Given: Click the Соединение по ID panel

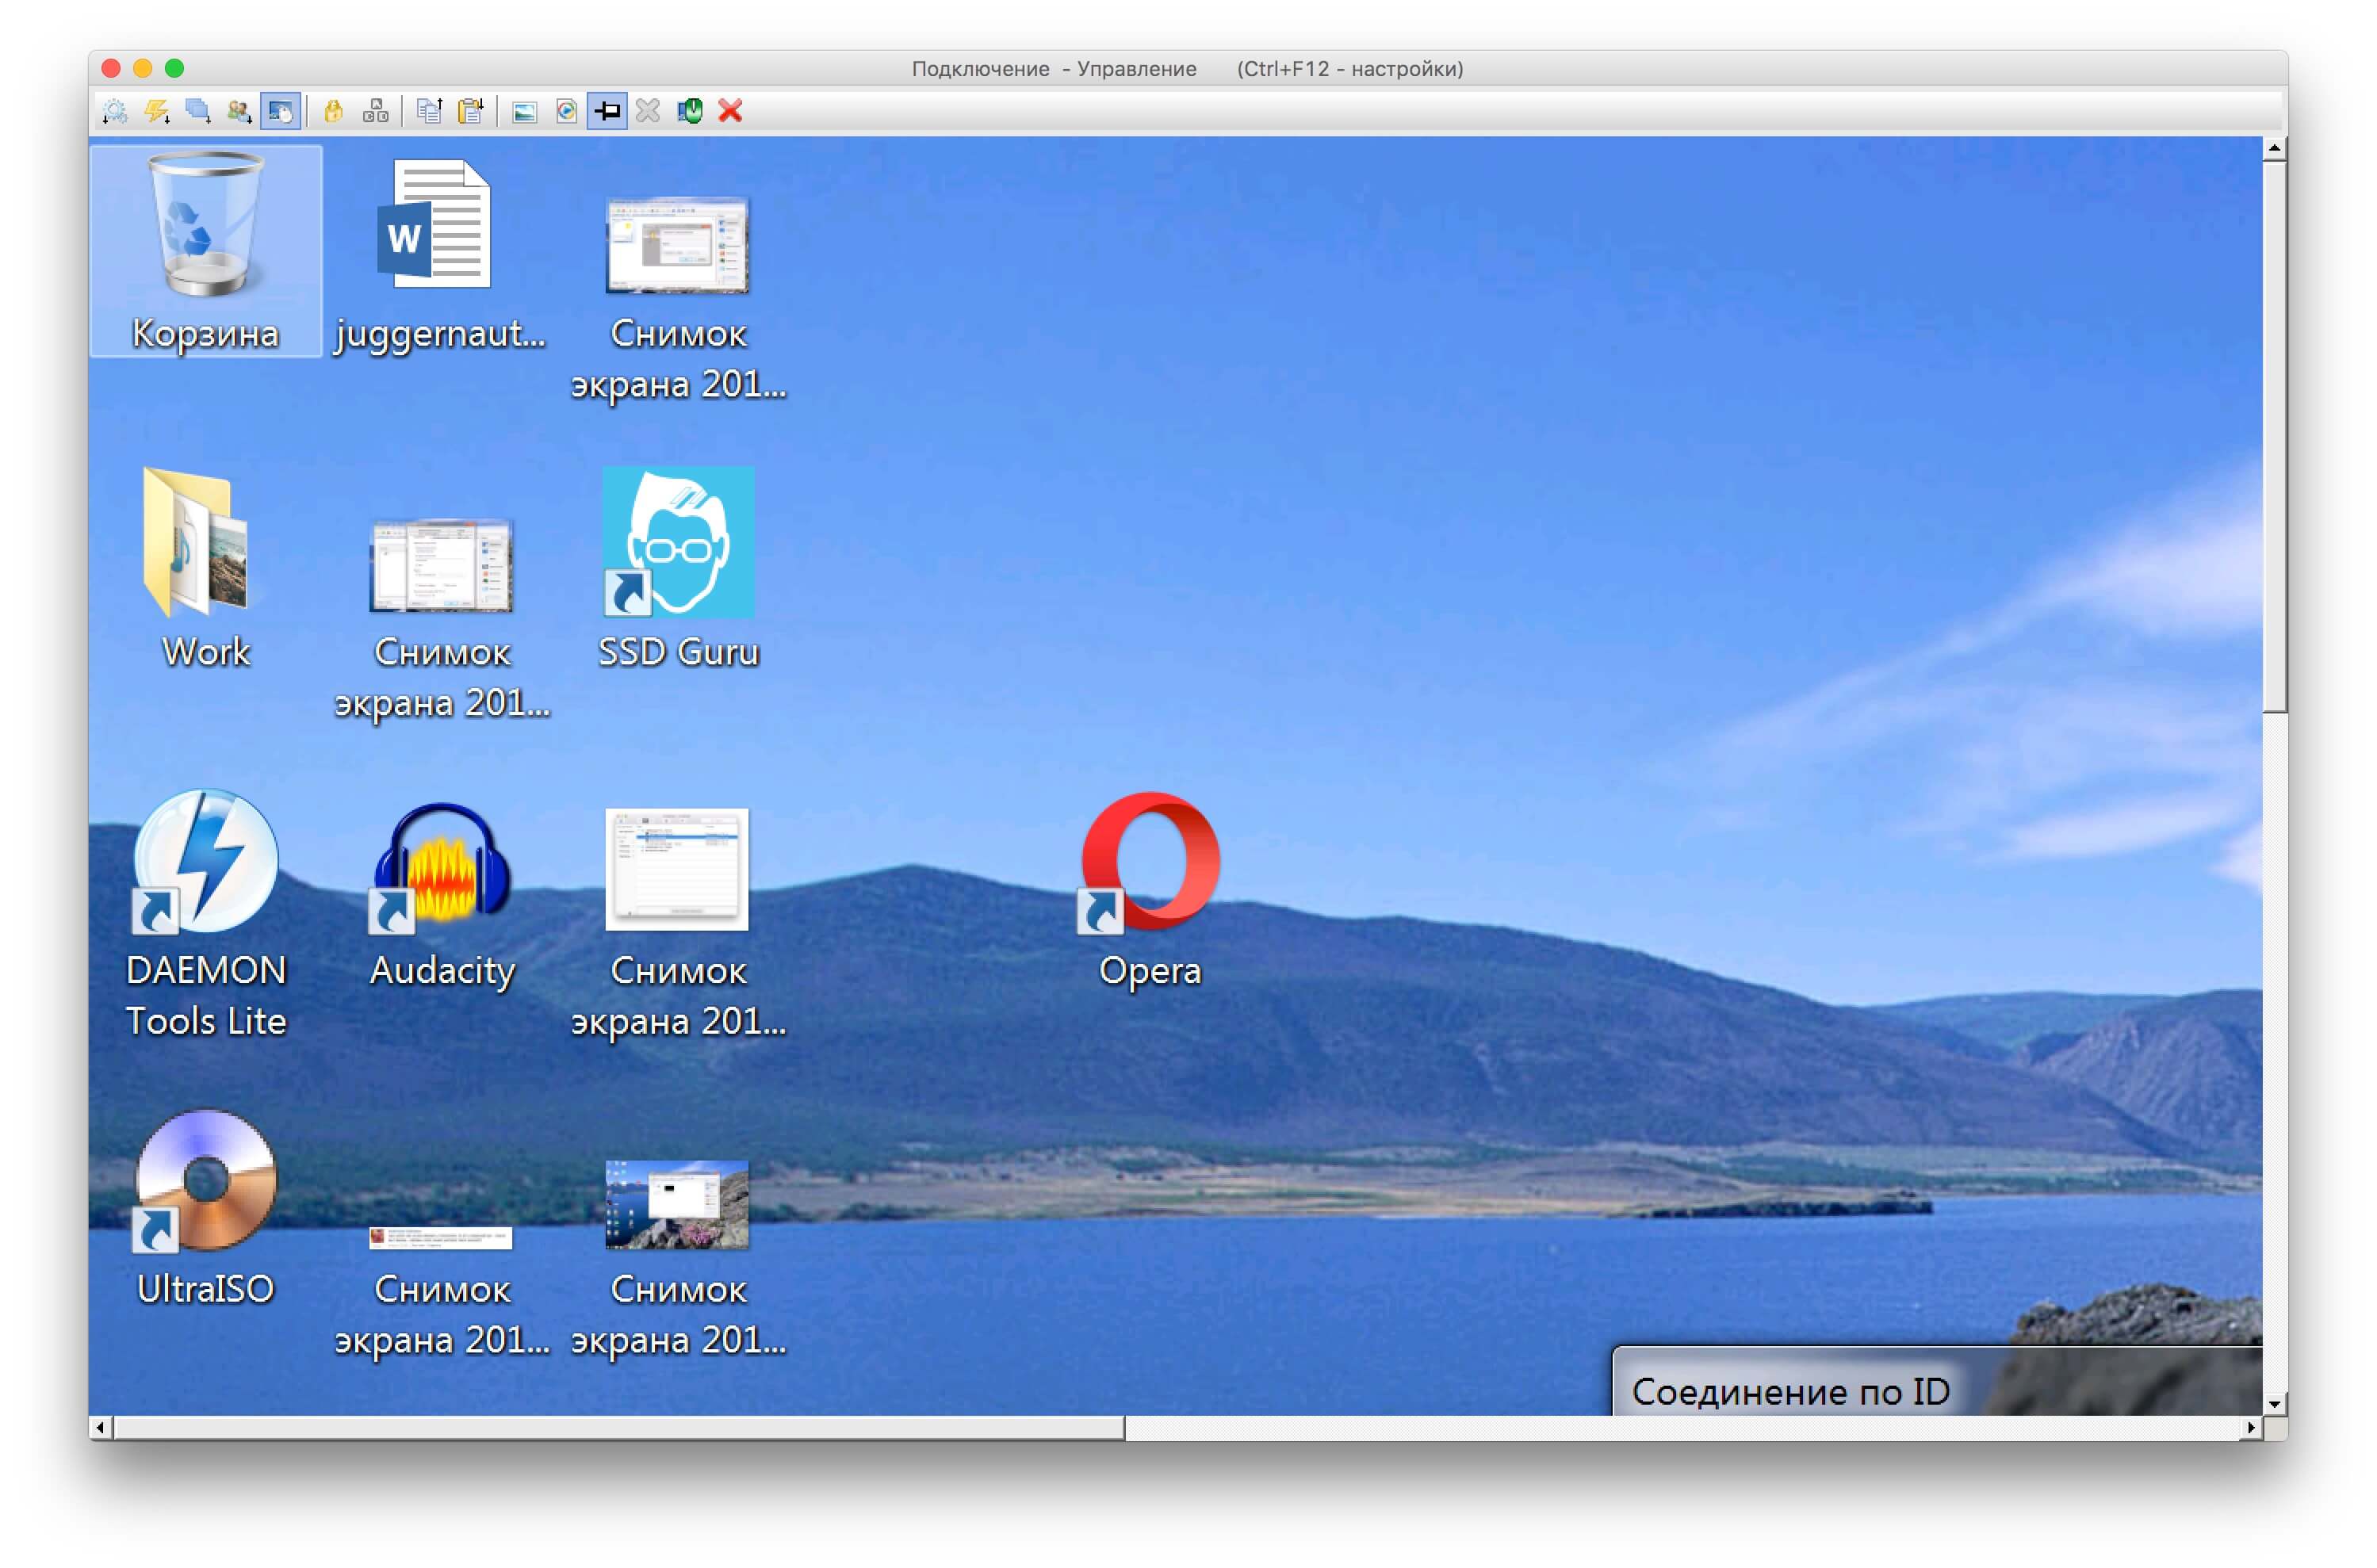Looking at the screenshot, I should coord(1937,1382).
